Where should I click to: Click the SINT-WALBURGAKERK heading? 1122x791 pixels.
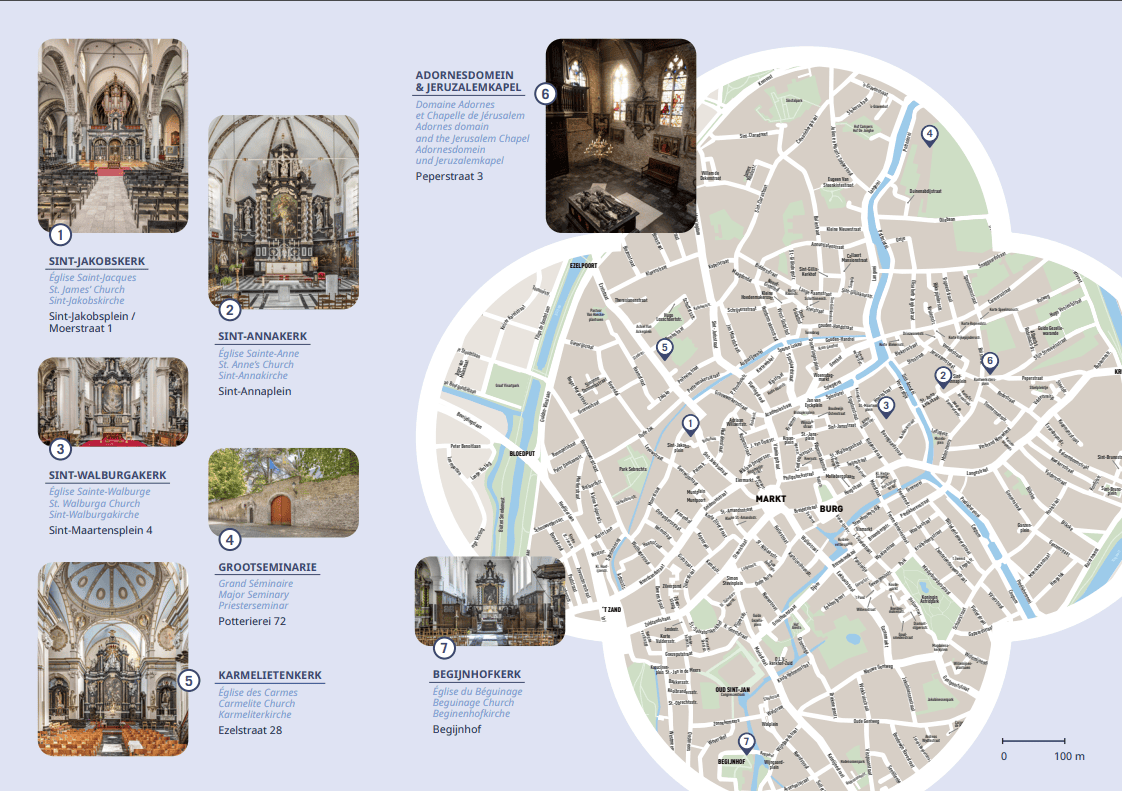click(107, 475)
